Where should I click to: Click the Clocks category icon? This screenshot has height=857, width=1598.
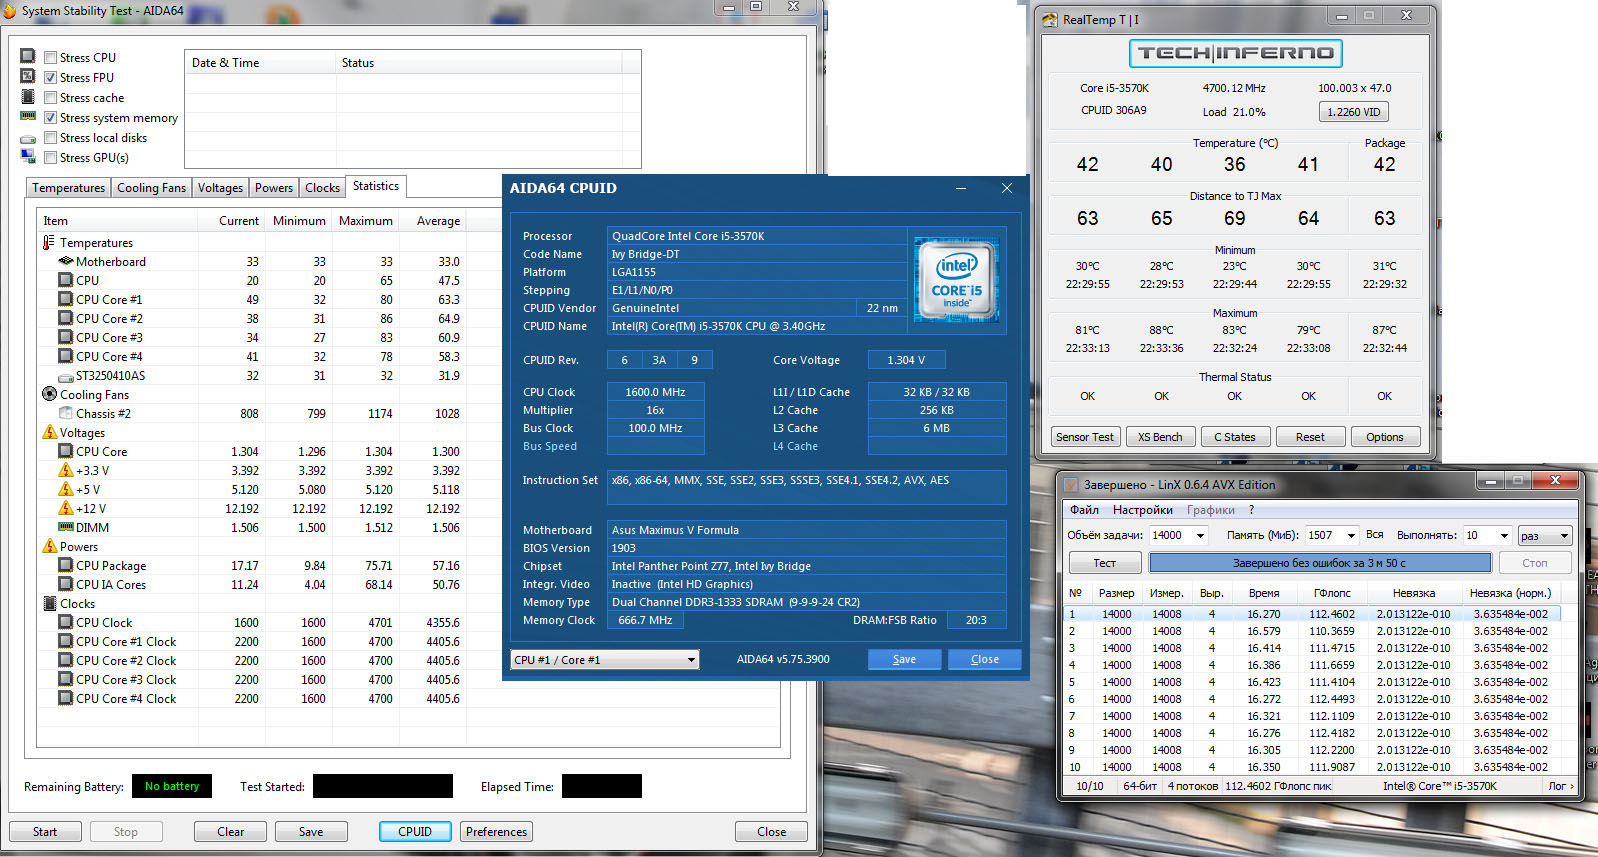click(x=49, y=603)
